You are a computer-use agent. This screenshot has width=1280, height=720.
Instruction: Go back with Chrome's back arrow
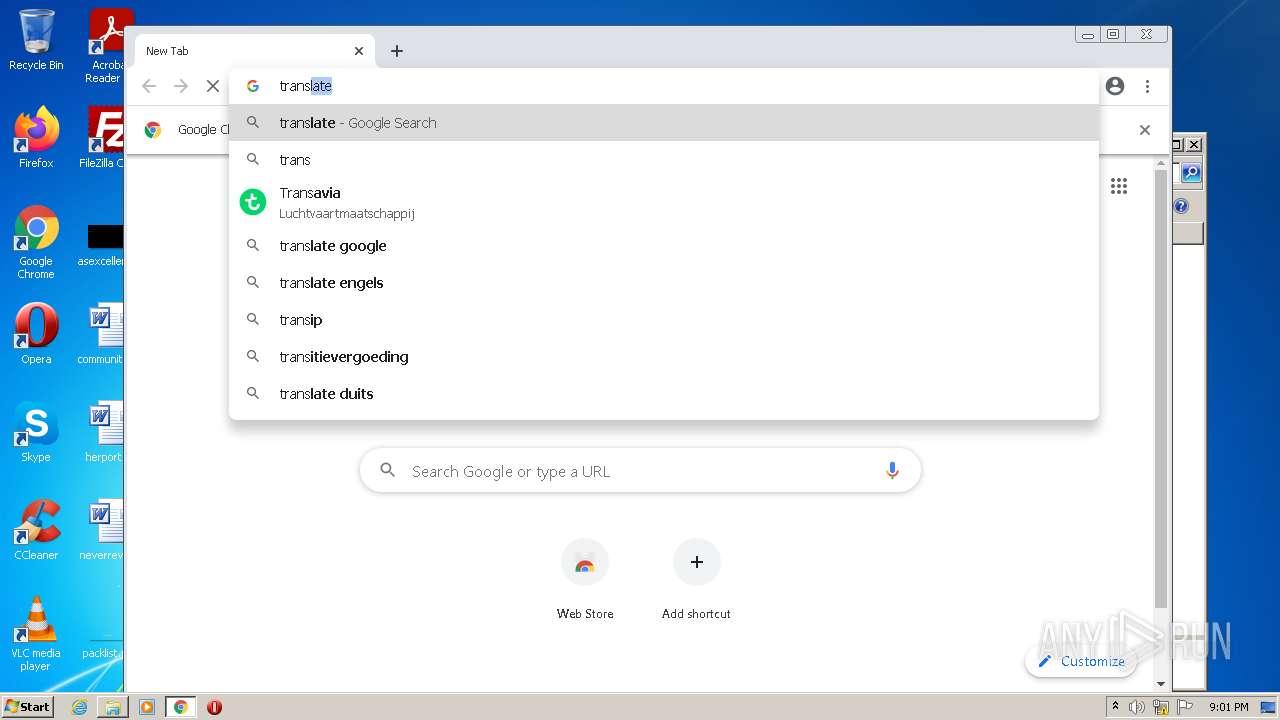[x=149, y=86]
